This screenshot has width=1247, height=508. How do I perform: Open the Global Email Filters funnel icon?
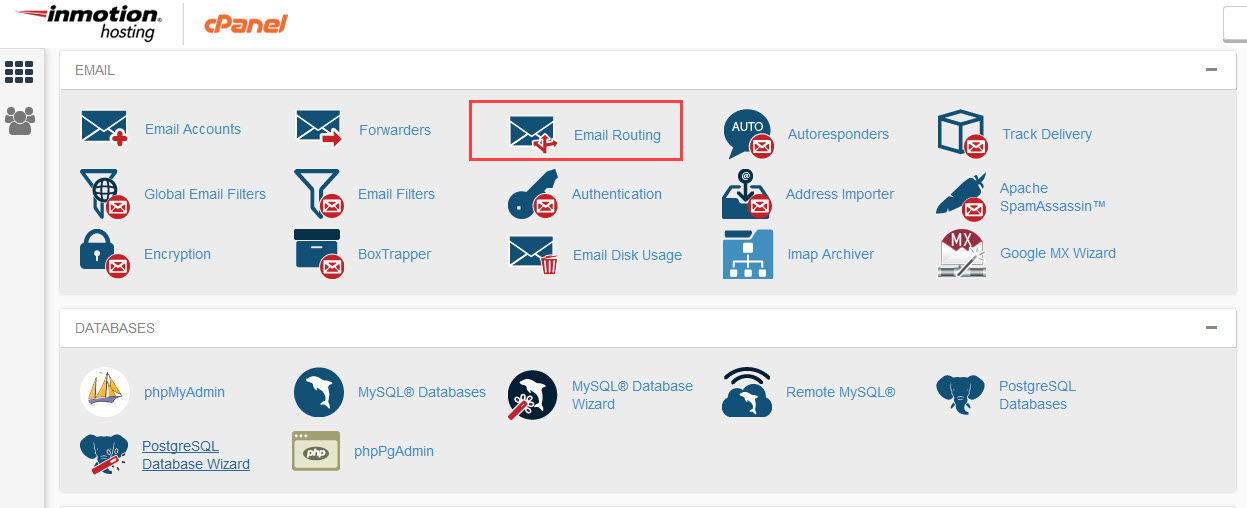tap(105, 194)
